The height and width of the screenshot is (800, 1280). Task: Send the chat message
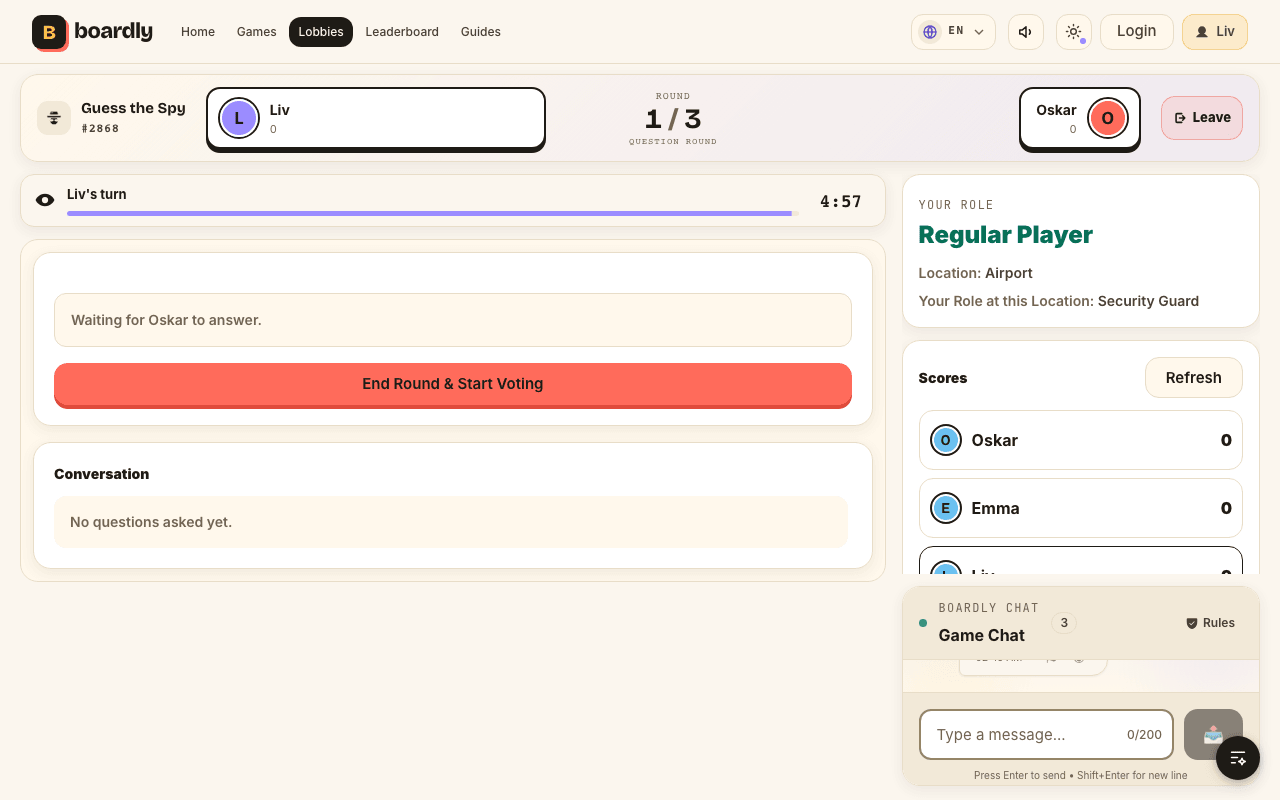[x=1213, y=735]
